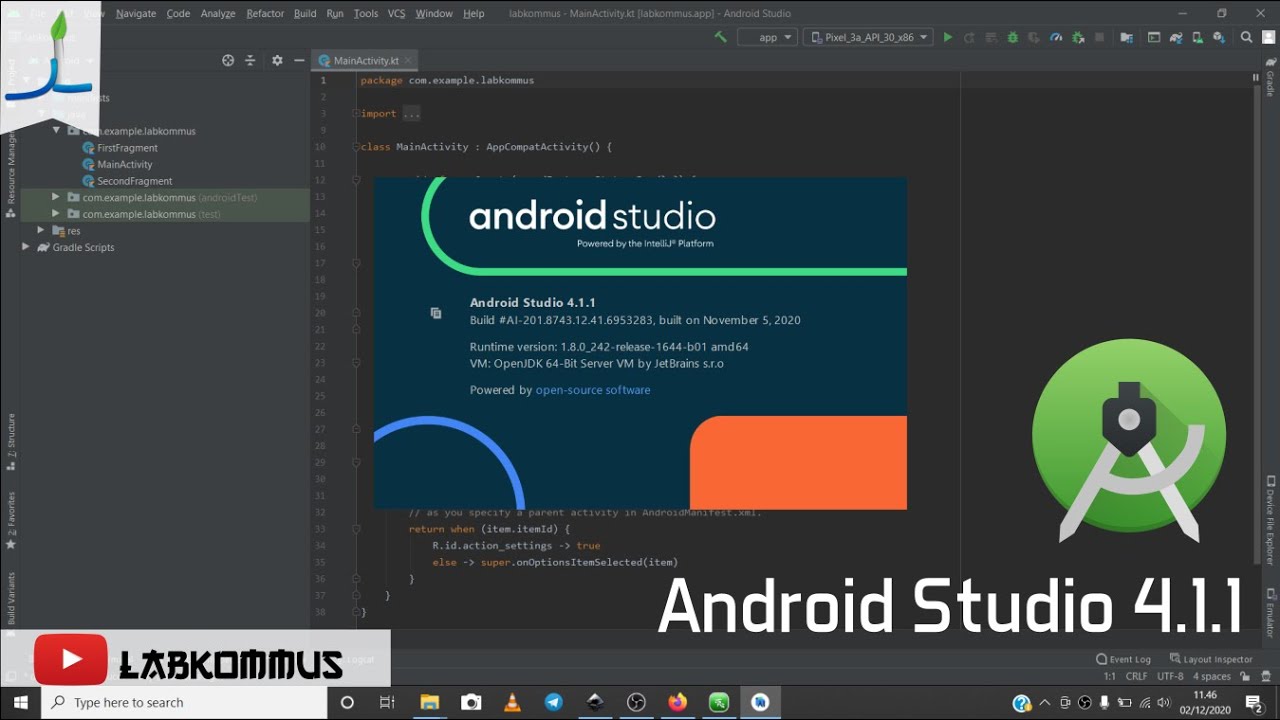1280x720 pixels.
Task: Open the Event Log tool window
Action: coord(1124,659)
